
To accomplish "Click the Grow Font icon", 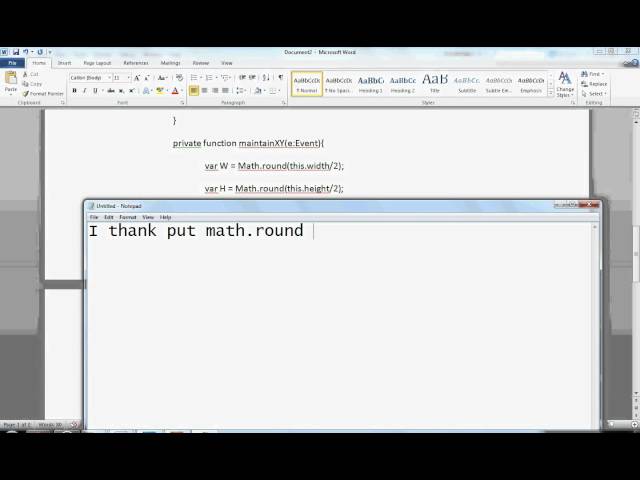I will point(137,78).
